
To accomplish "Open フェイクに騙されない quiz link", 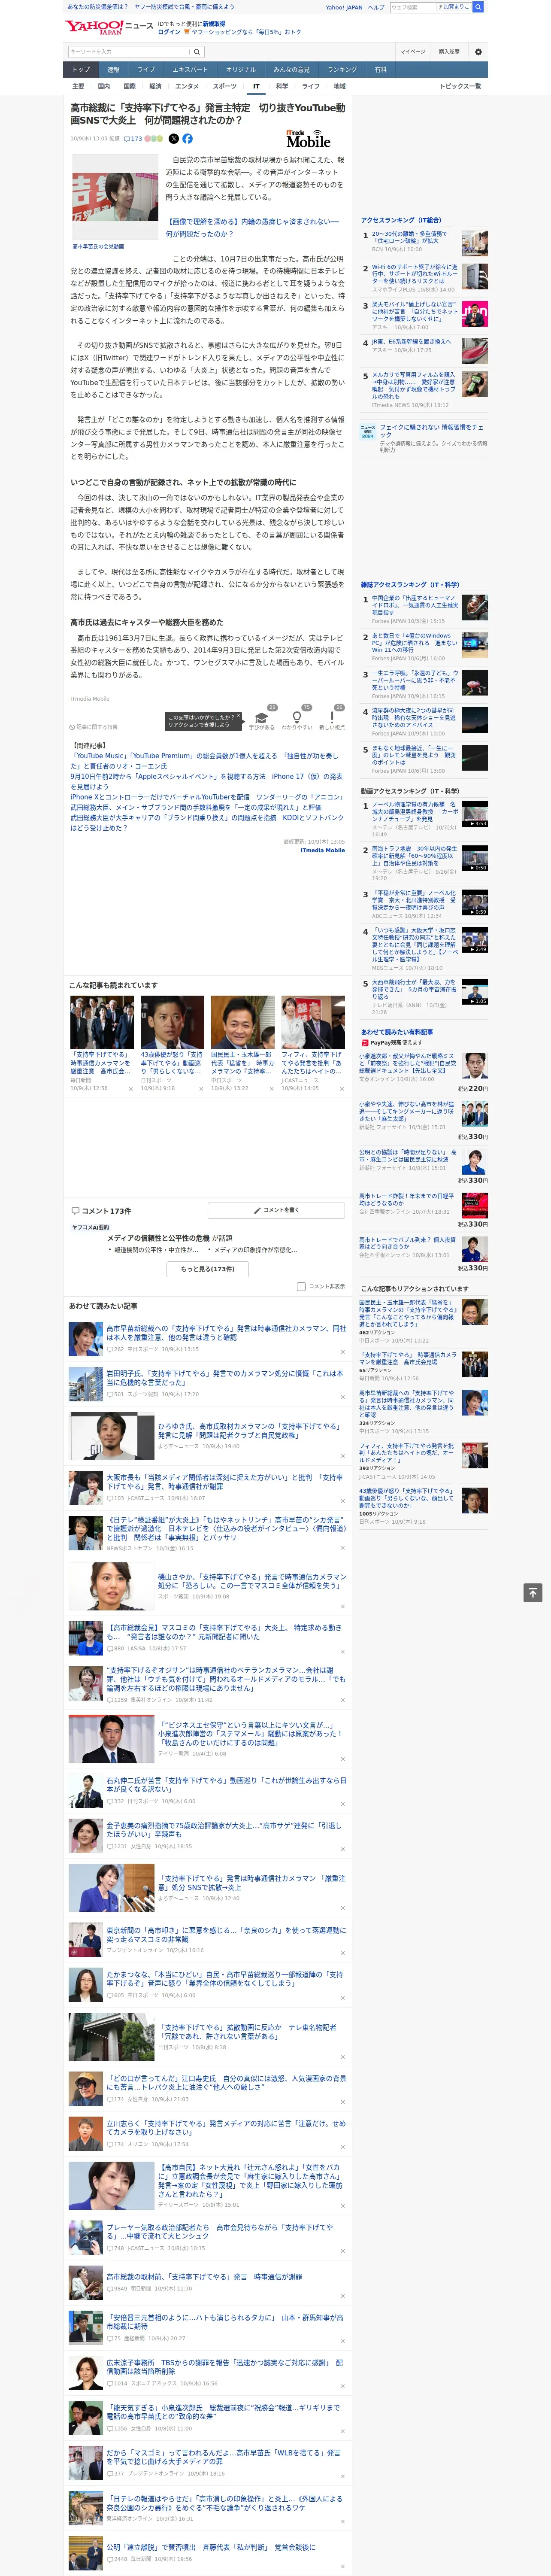I will (431, 431).
